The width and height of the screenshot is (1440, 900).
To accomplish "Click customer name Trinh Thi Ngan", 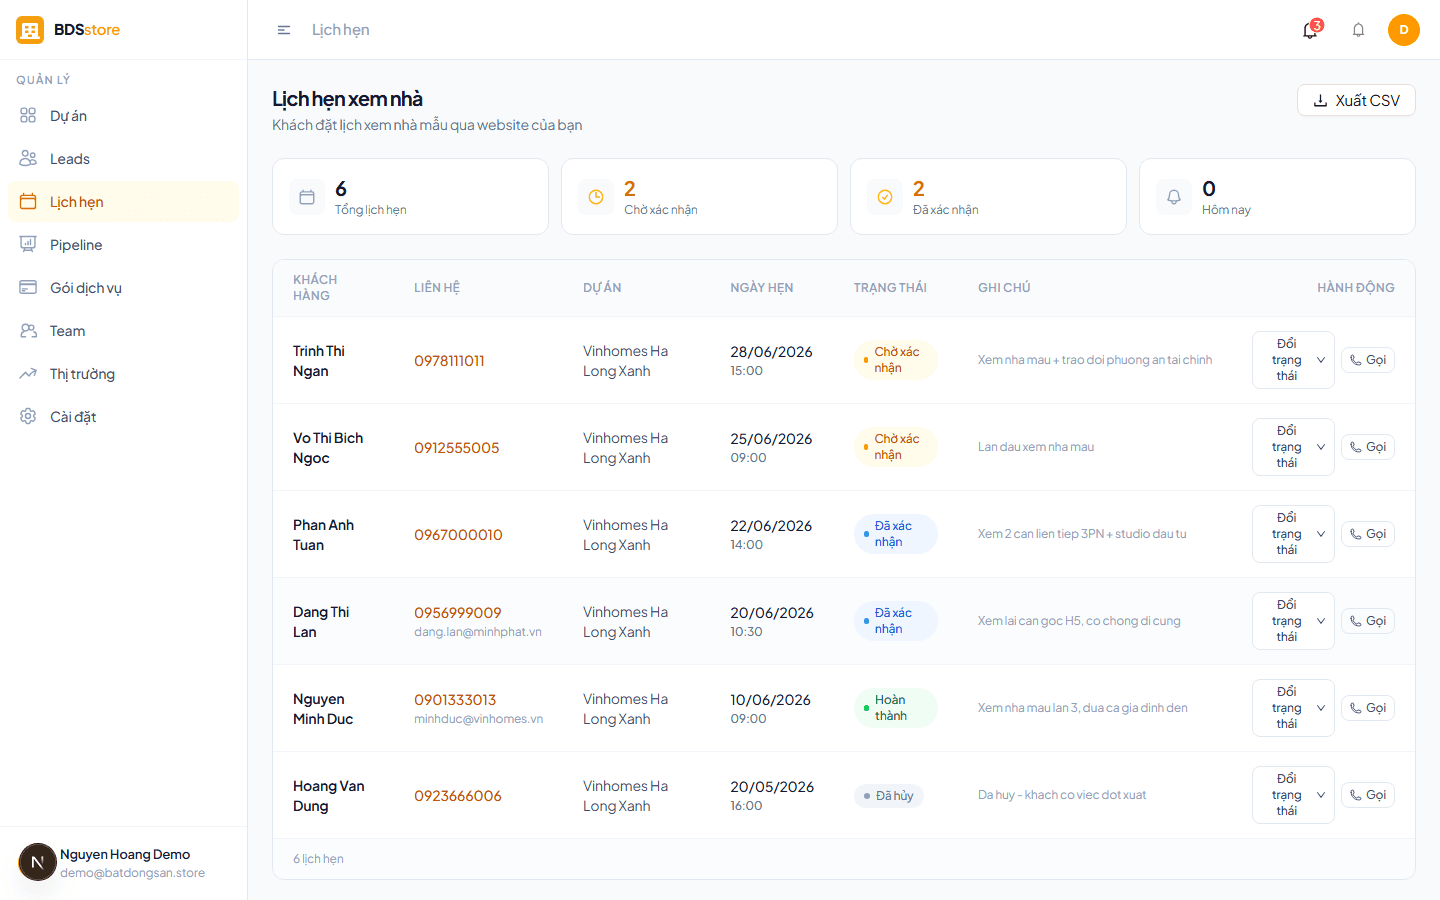I will pos(319,361).
